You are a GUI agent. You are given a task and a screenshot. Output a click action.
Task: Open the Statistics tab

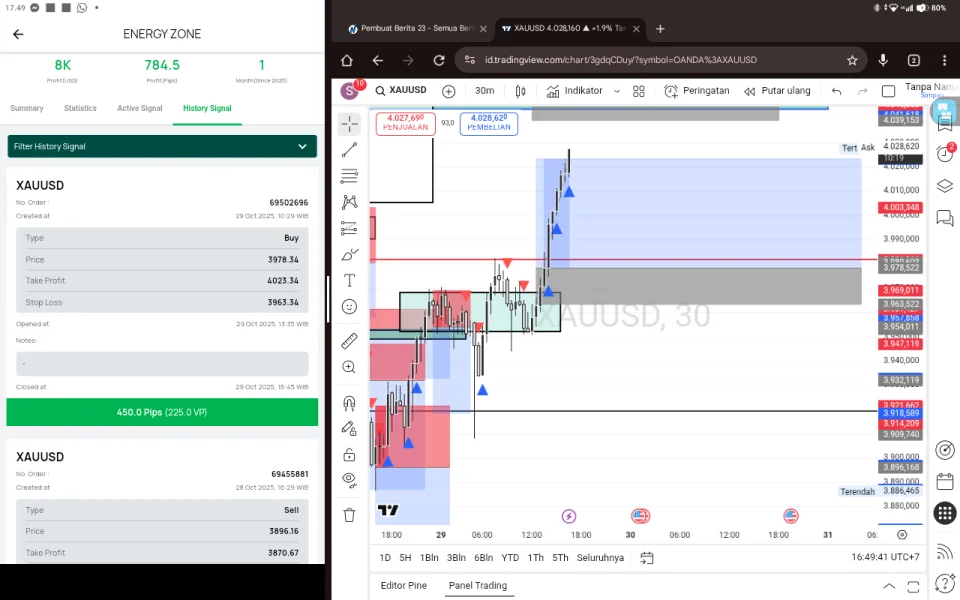(x=80, y=108)
